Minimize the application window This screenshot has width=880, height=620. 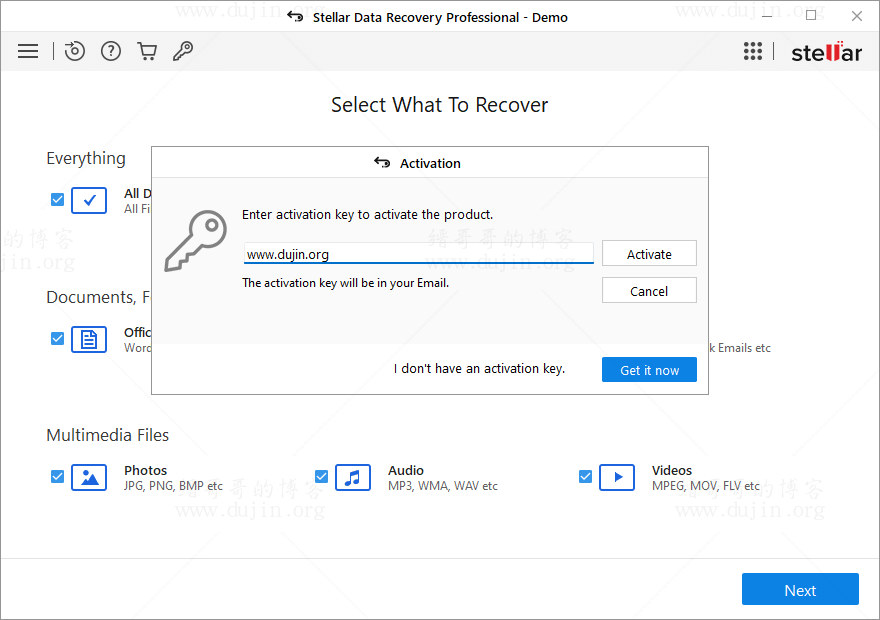click(767, 16)
